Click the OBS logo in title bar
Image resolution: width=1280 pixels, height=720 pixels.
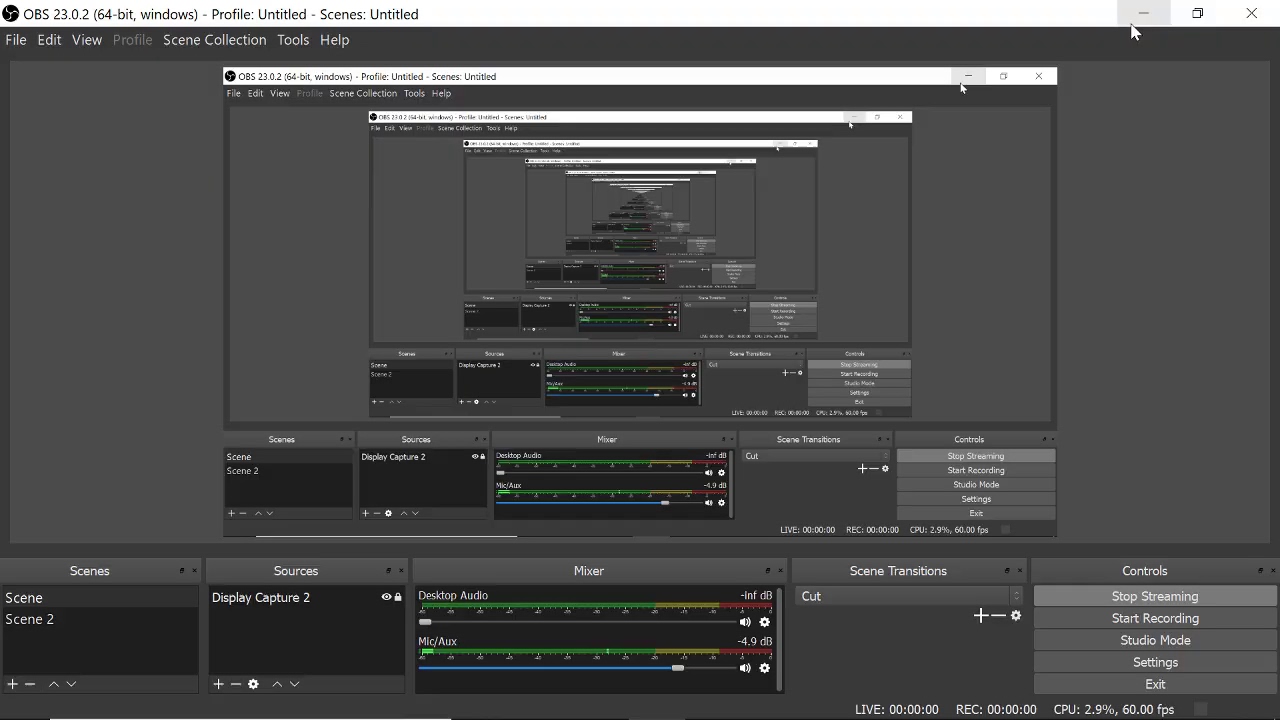tap(11, 14)
